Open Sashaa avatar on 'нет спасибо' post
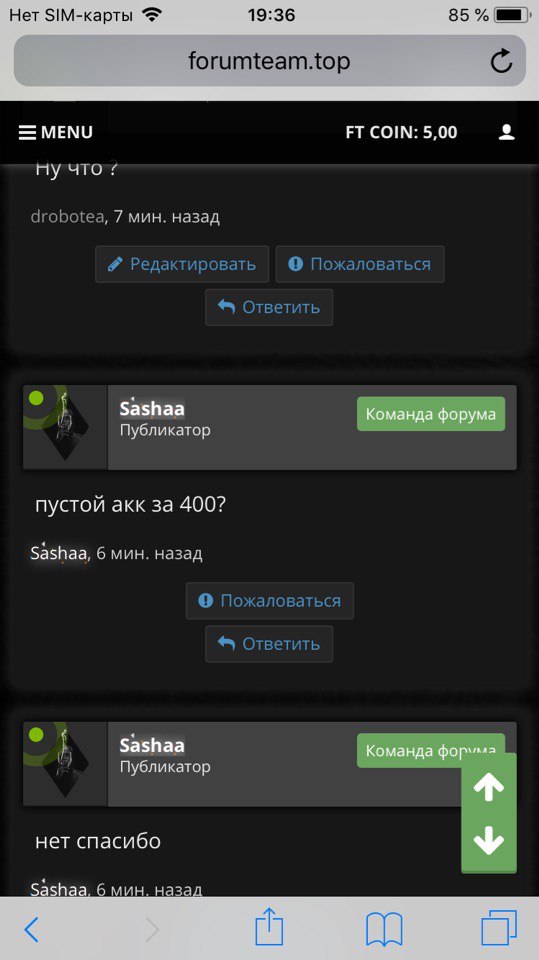The height and width of the screenshot is (960, 539). point(65,763)
